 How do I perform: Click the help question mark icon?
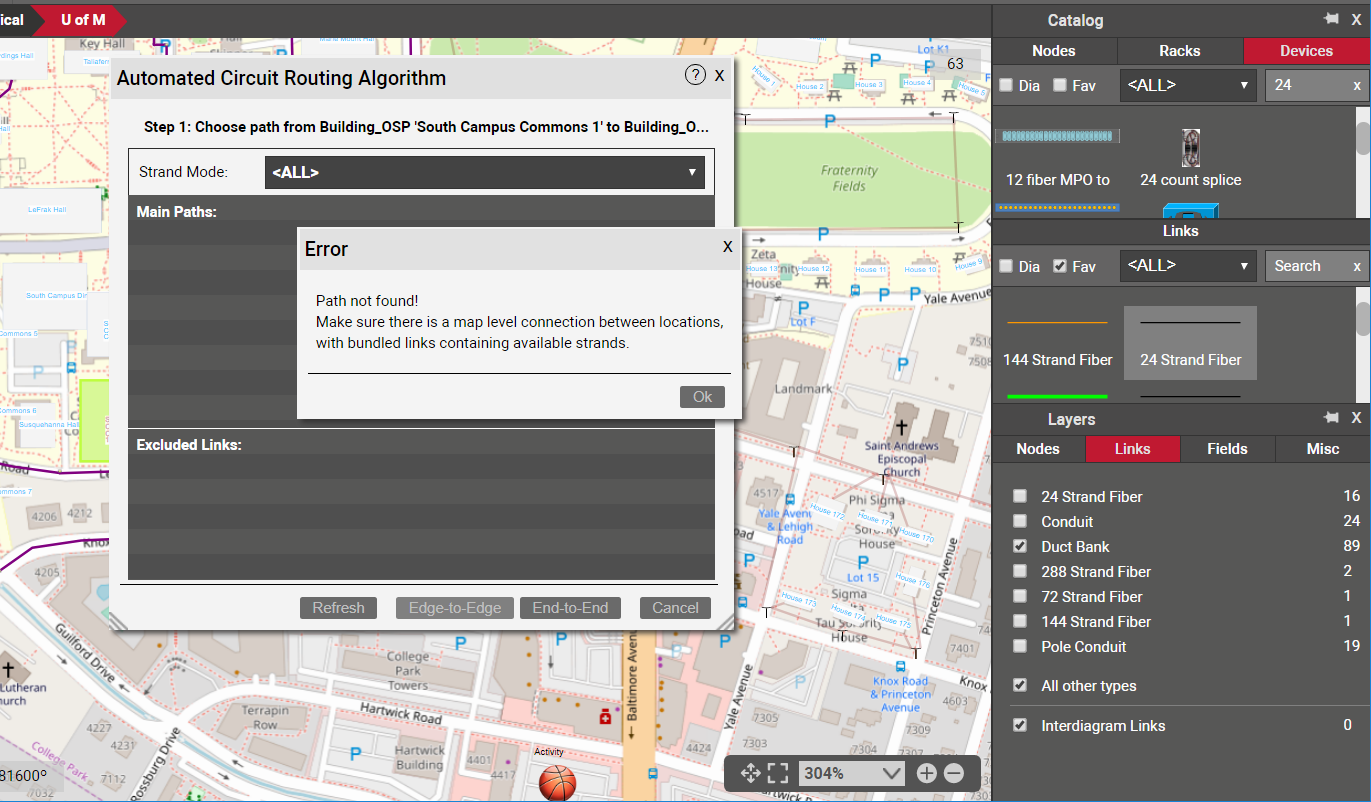coord(695,75)
